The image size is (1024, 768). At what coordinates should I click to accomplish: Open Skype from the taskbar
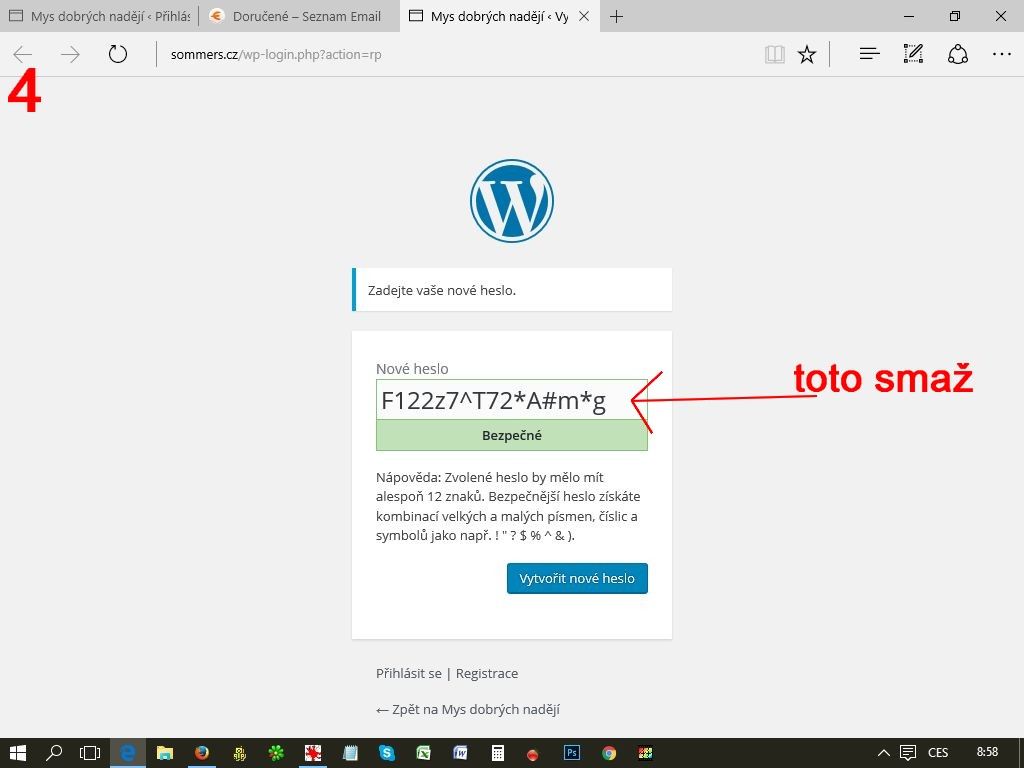[387, 753]
